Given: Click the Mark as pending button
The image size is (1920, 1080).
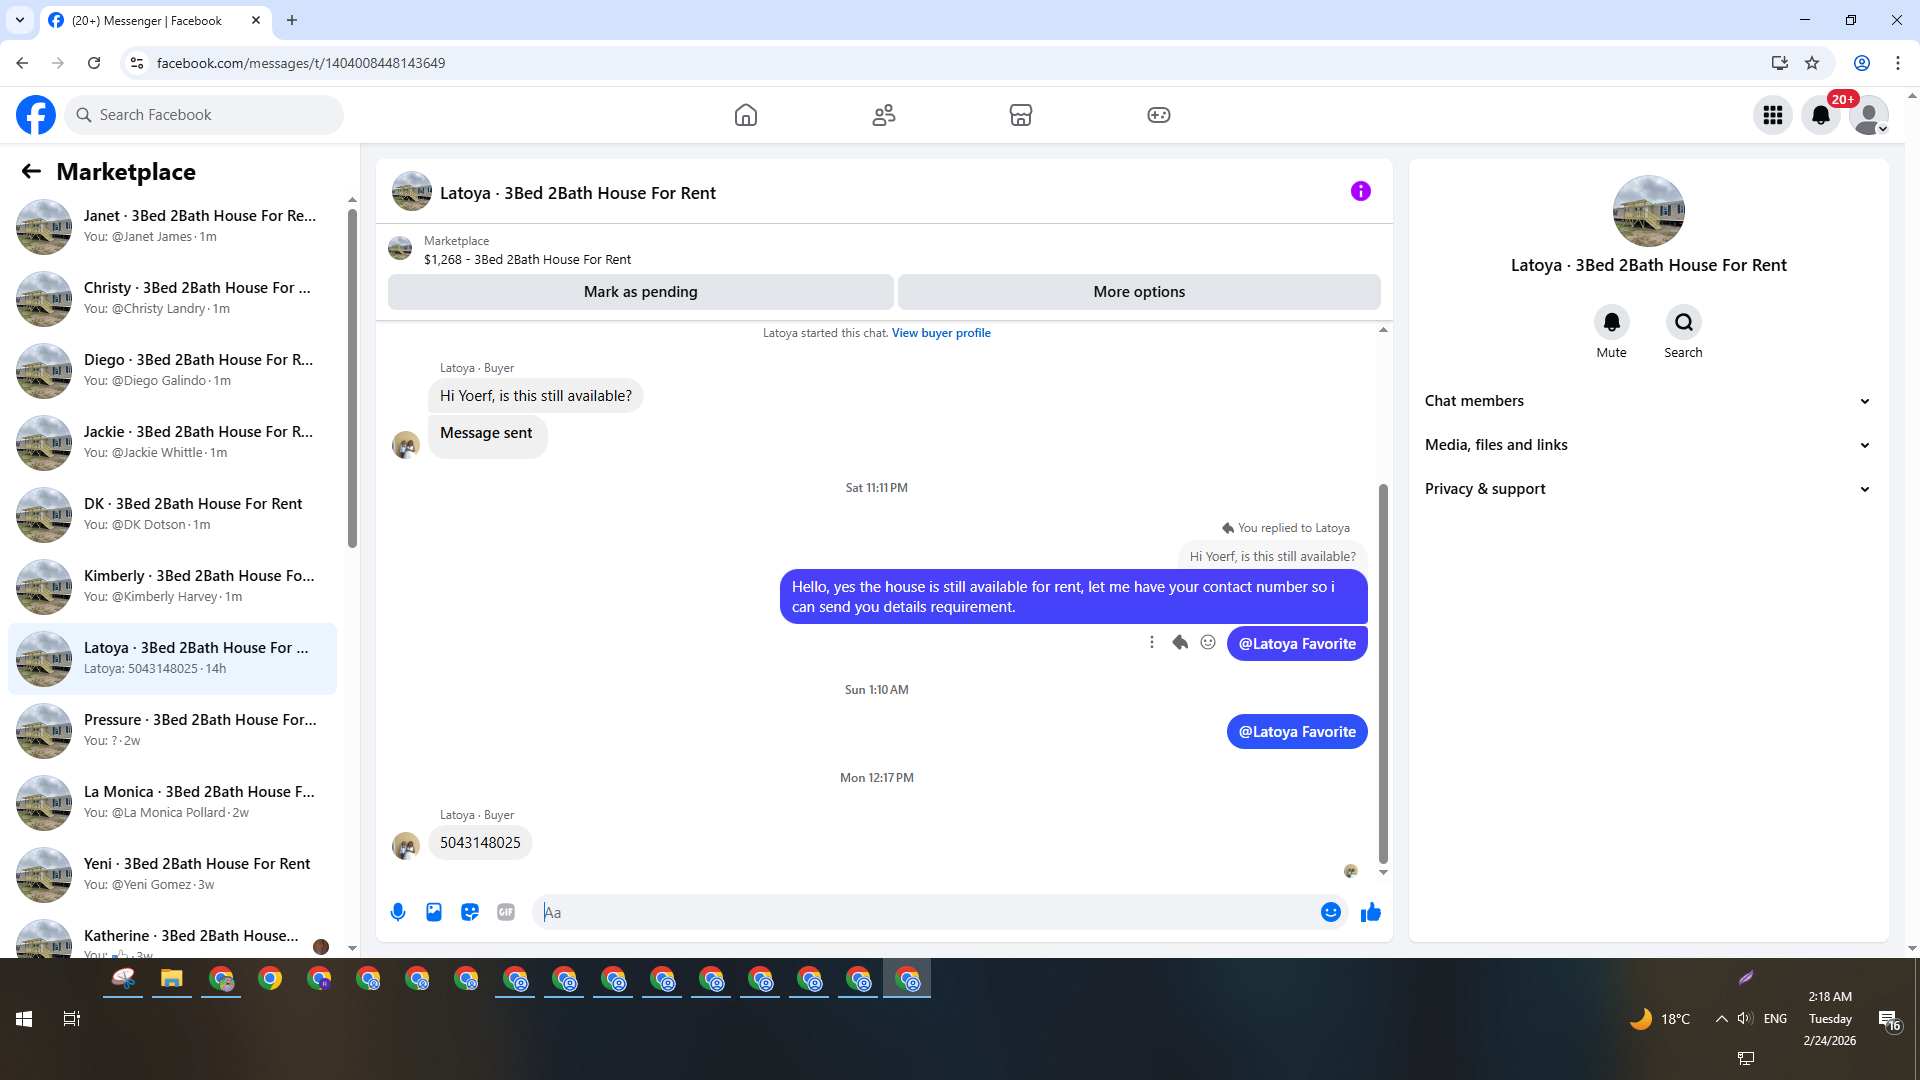Looking at the screenshot, I should [640, 292].
